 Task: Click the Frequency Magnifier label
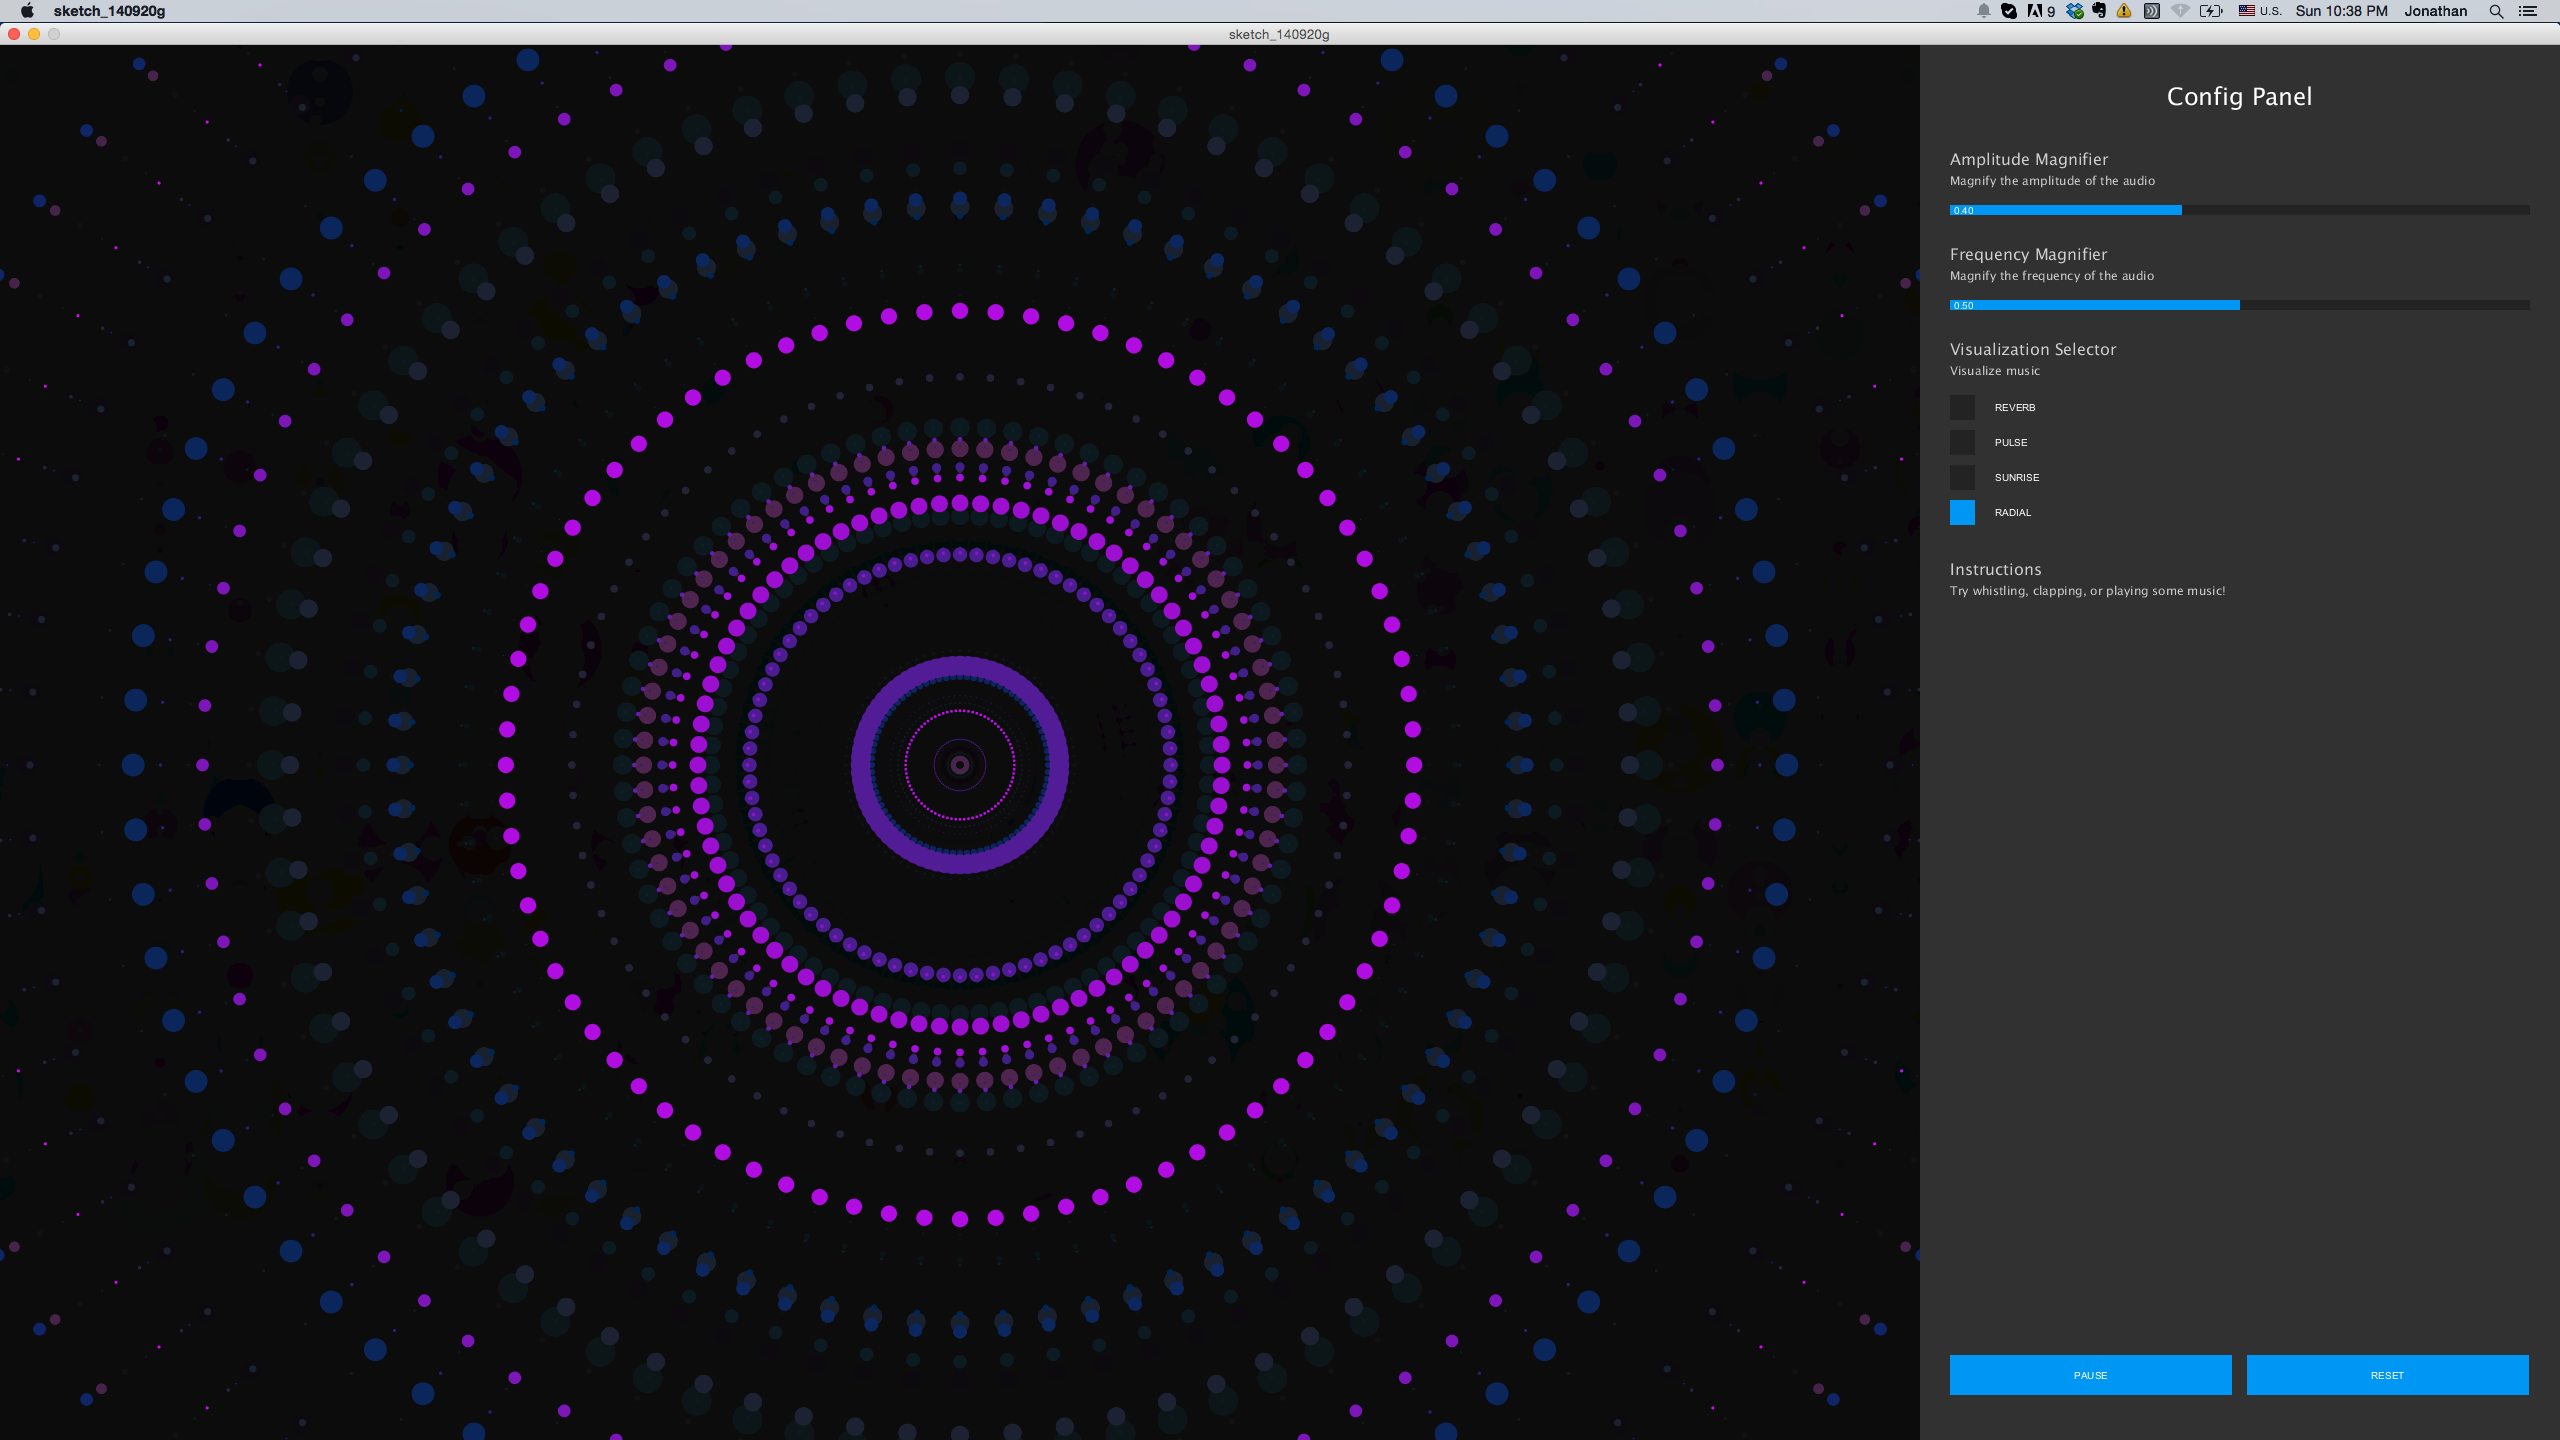(2029, 253)
